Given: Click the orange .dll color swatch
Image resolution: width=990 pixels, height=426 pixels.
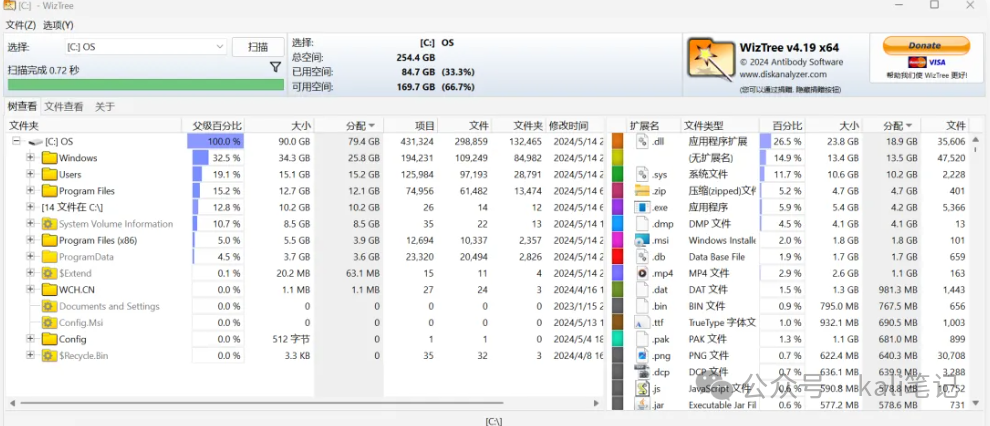Looking at the screenshot, I should click(x=617, y=141).
